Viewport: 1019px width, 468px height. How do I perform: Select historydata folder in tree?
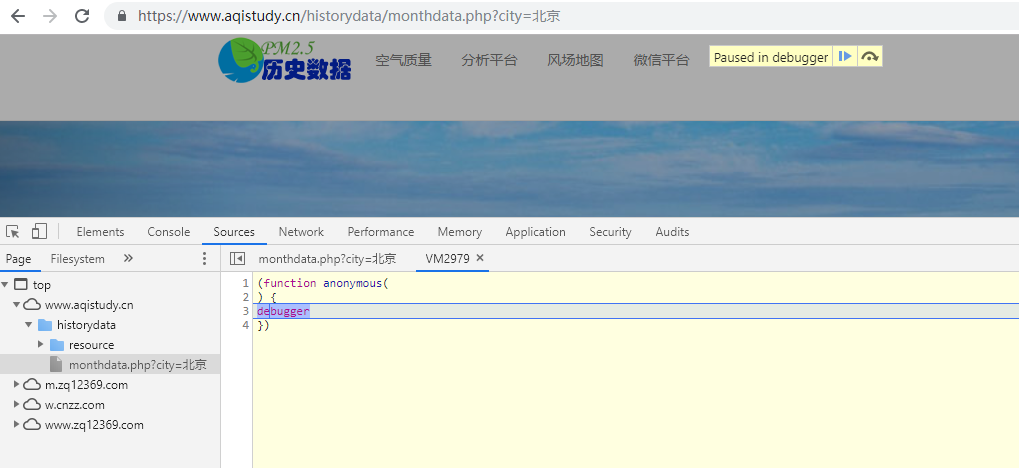point(86,325)
